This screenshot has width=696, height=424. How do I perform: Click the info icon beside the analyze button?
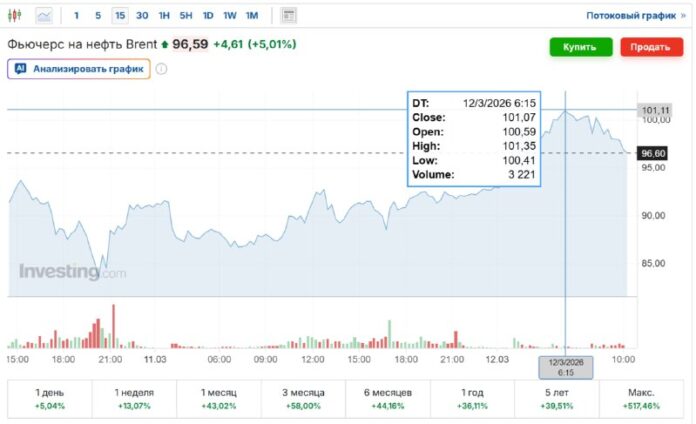(161, 69)
